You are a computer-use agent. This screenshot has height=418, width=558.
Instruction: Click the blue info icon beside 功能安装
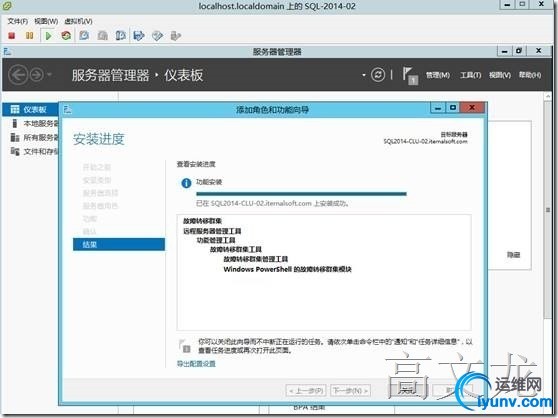click(186, 183)
